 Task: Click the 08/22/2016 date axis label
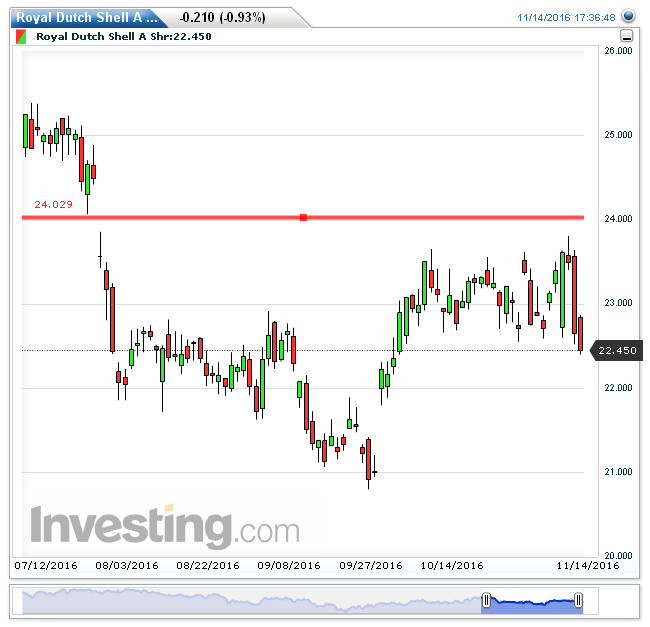pyautogui.click(x=208, y=566)
